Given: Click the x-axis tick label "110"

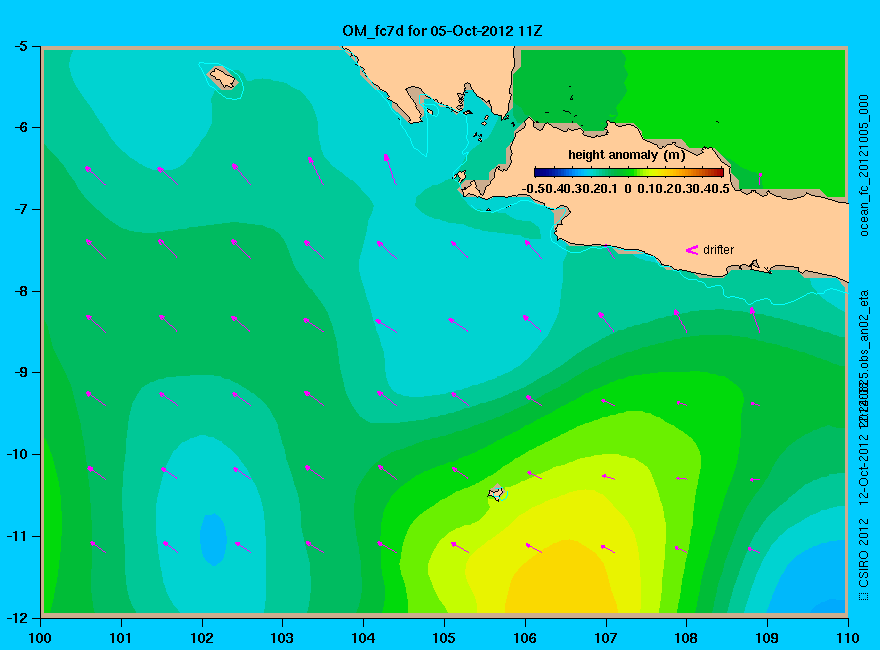Looking at the screenshot, I should click(x=848, y=638).
